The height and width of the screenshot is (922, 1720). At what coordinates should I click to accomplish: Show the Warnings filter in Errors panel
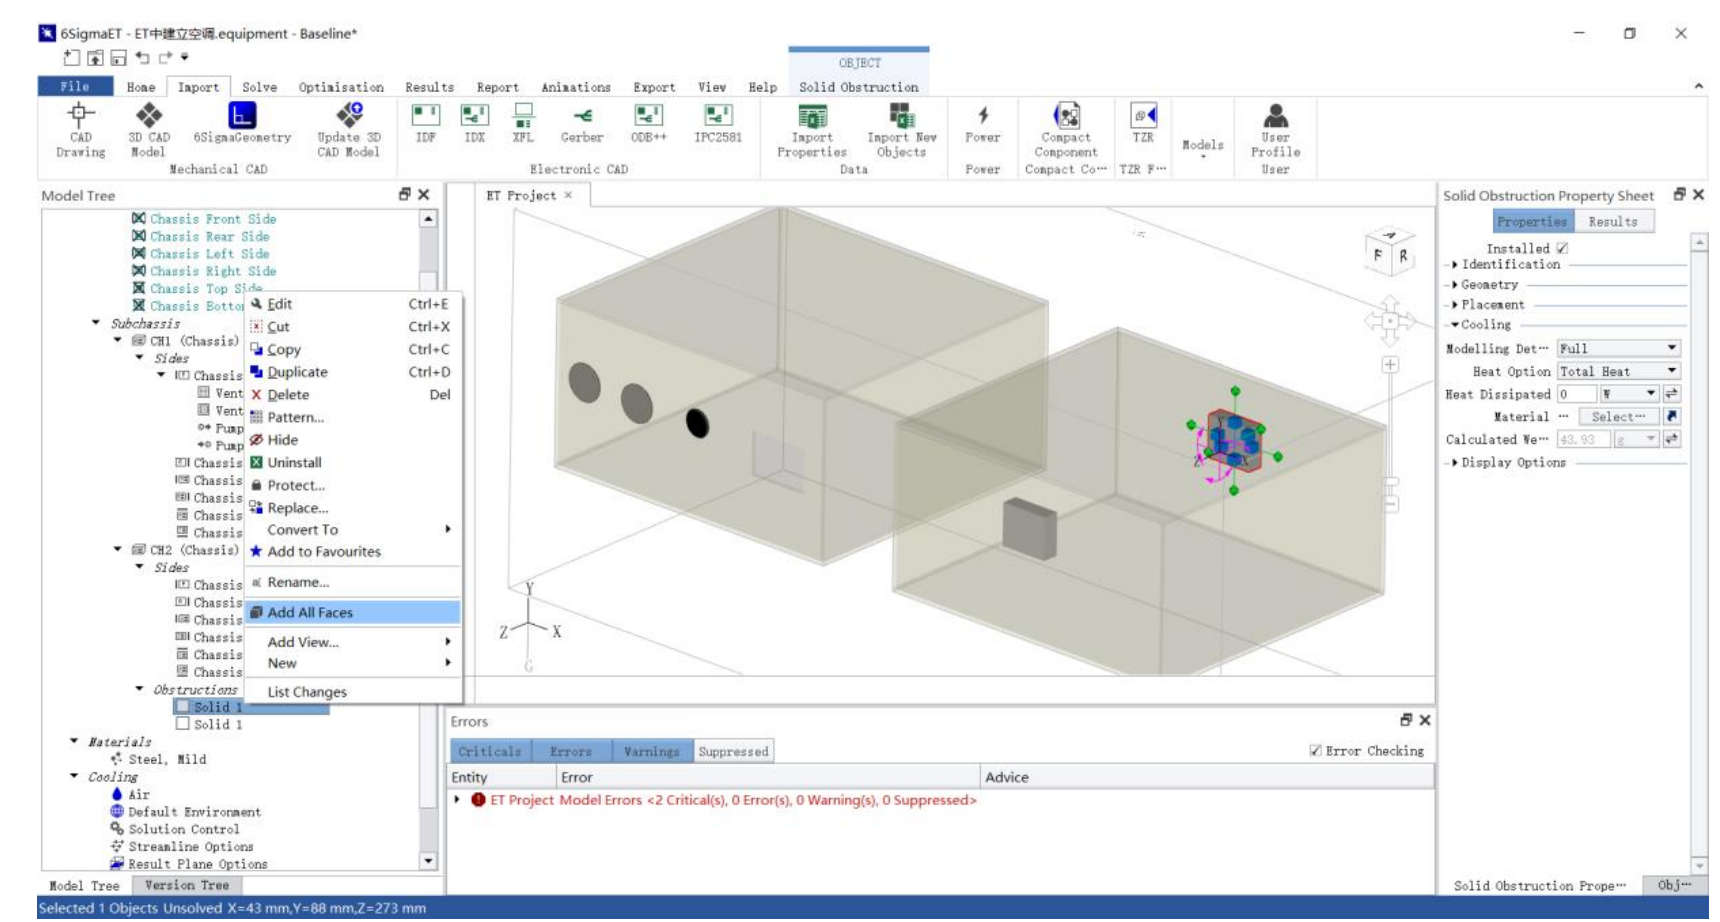pos(651,752)
